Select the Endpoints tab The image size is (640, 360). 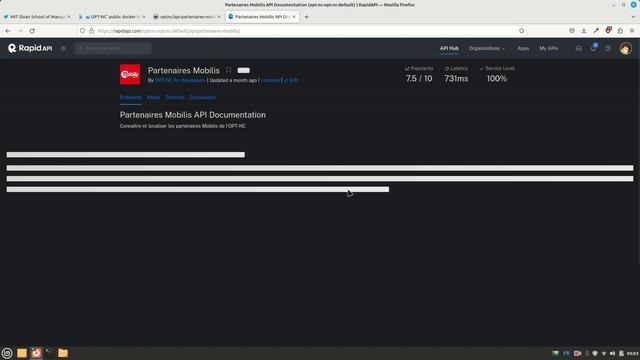pyautogui.click(x=131, y=98)
